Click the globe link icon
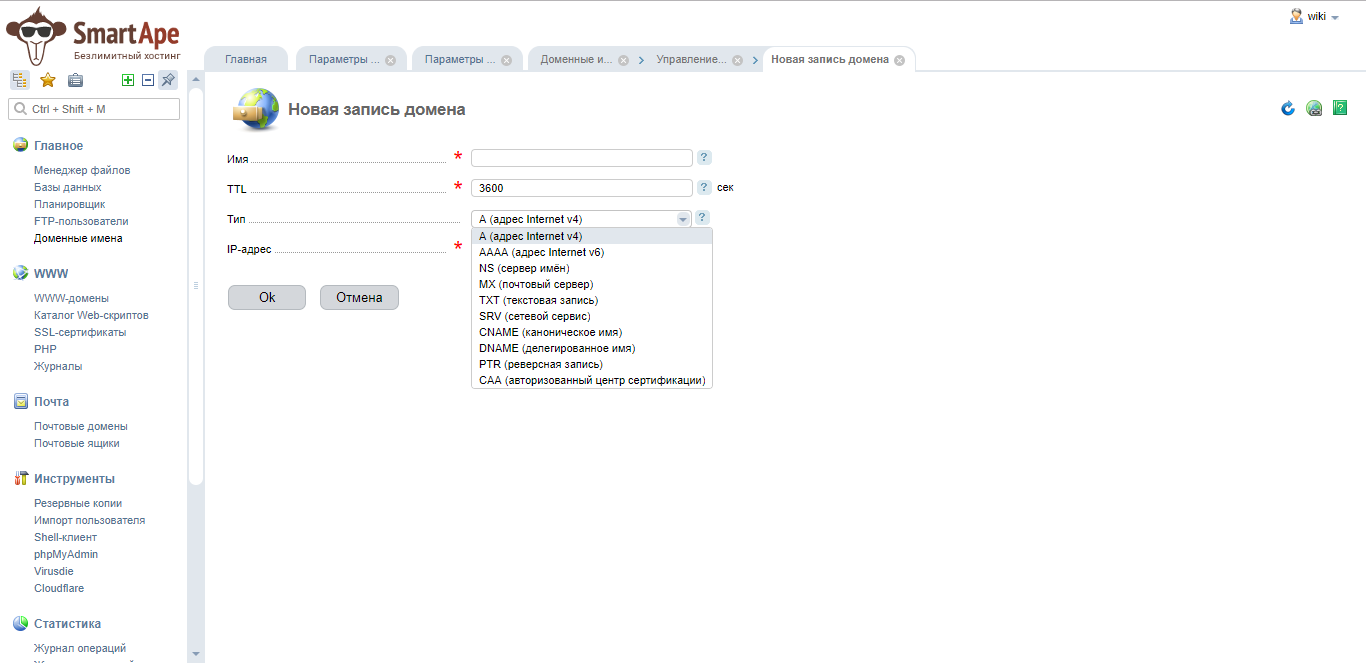 pos(1314,108)
